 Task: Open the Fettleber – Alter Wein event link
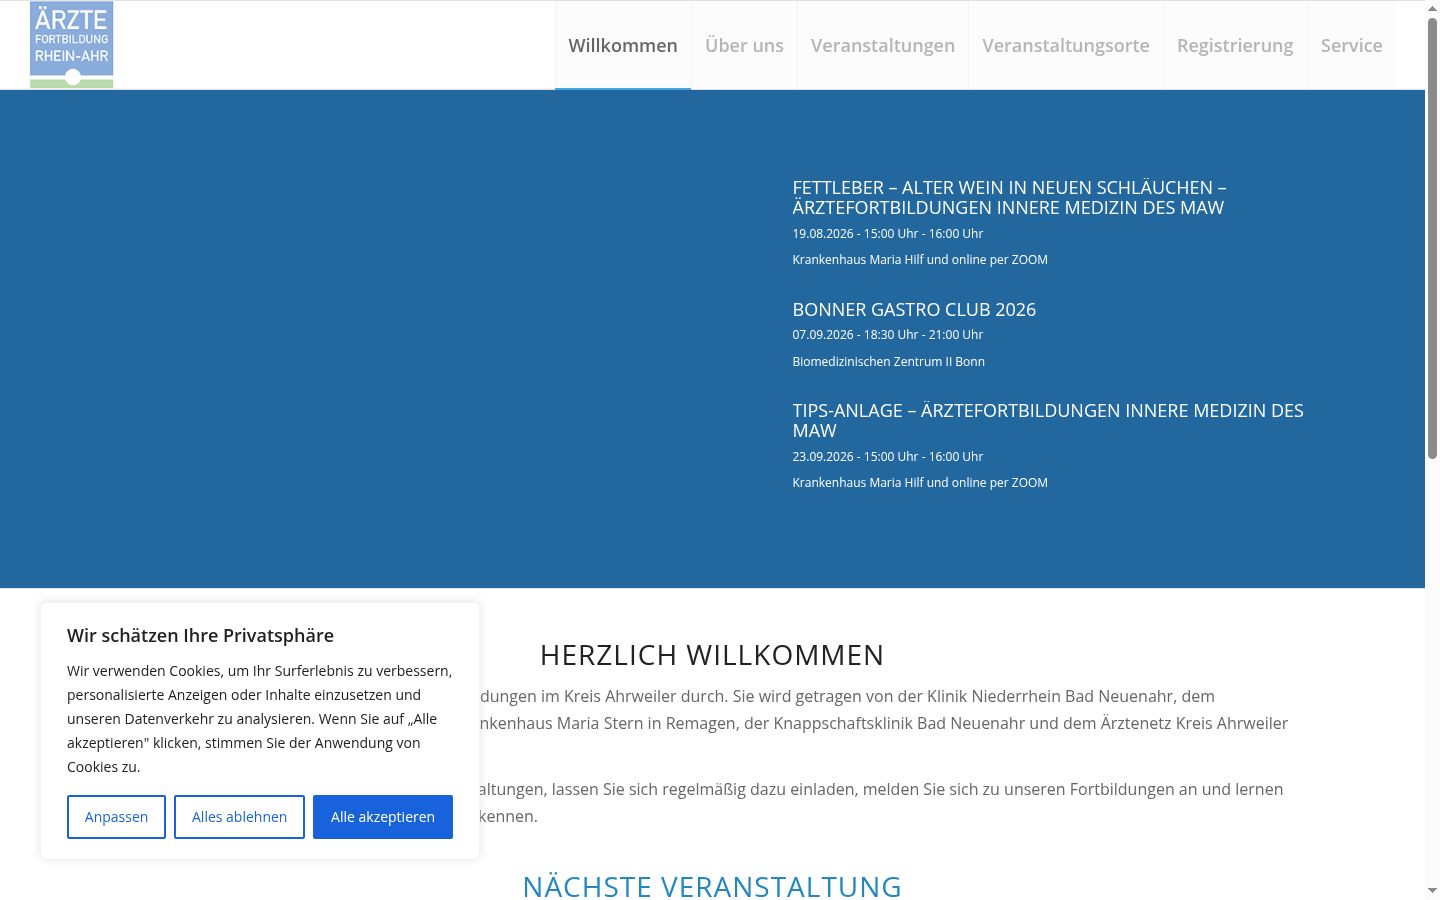click(1009, 198)
